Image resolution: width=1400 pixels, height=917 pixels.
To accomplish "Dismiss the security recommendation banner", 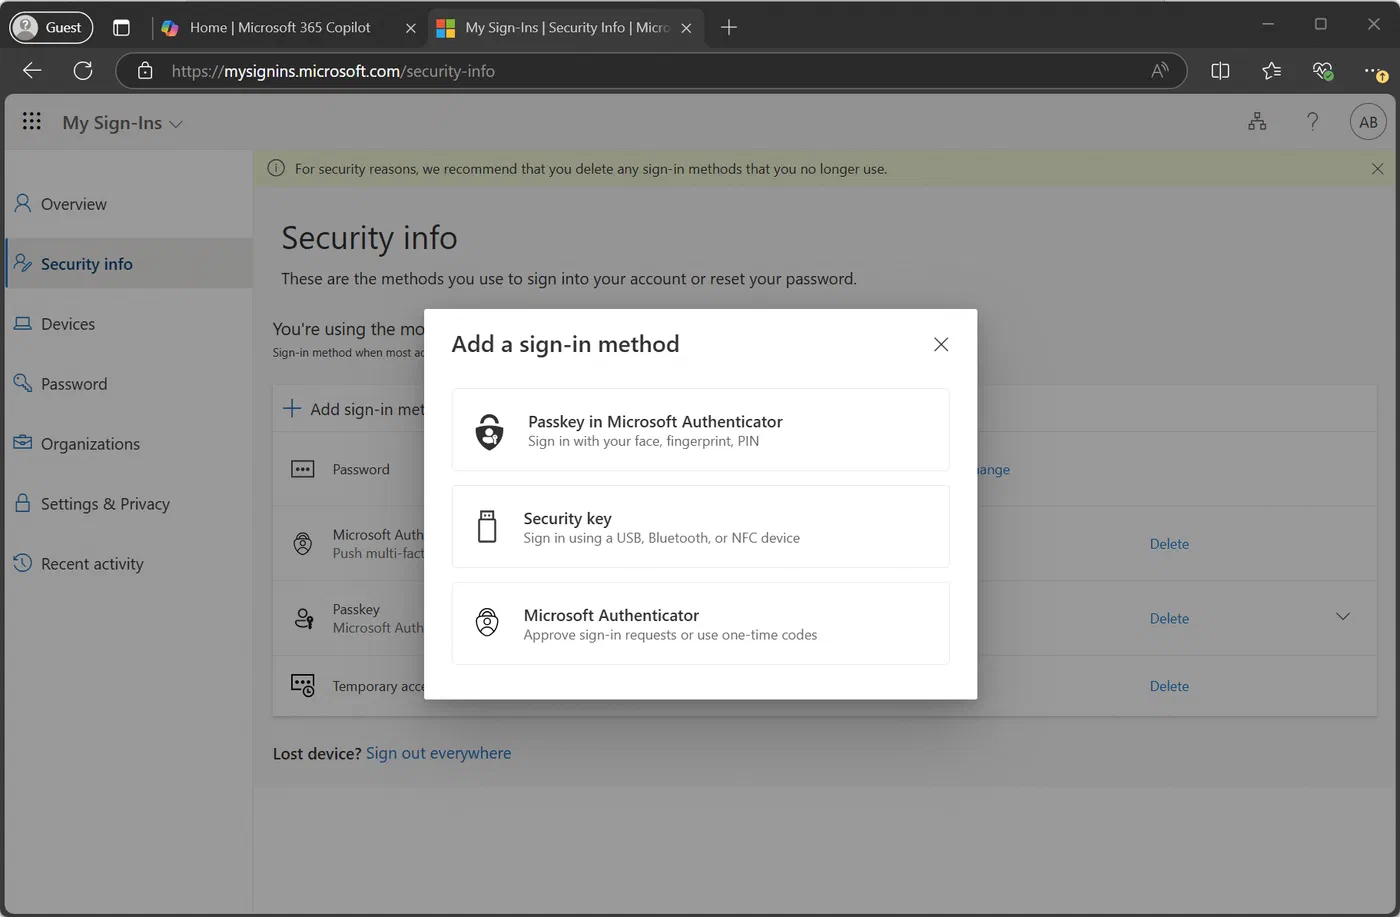I will (x=1377, y=169).
